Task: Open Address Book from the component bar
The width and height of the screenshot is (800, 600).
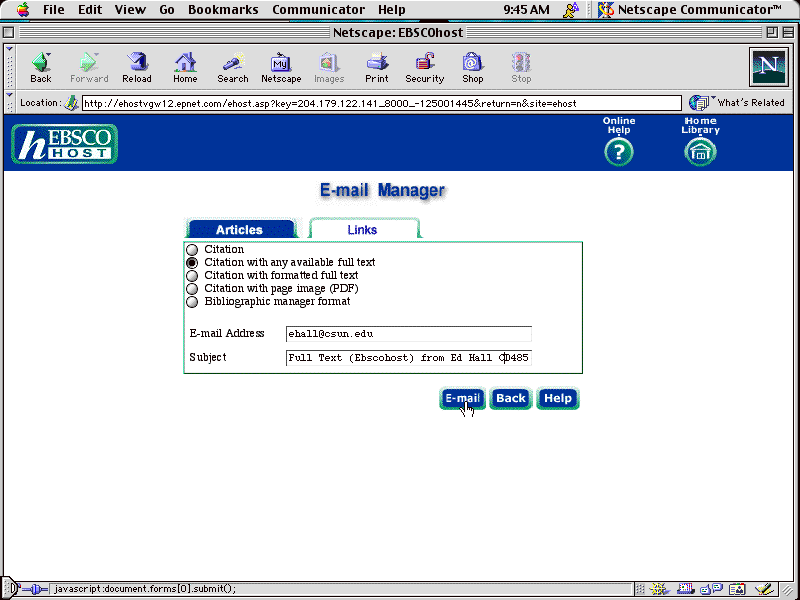Action: click(737, 589)
